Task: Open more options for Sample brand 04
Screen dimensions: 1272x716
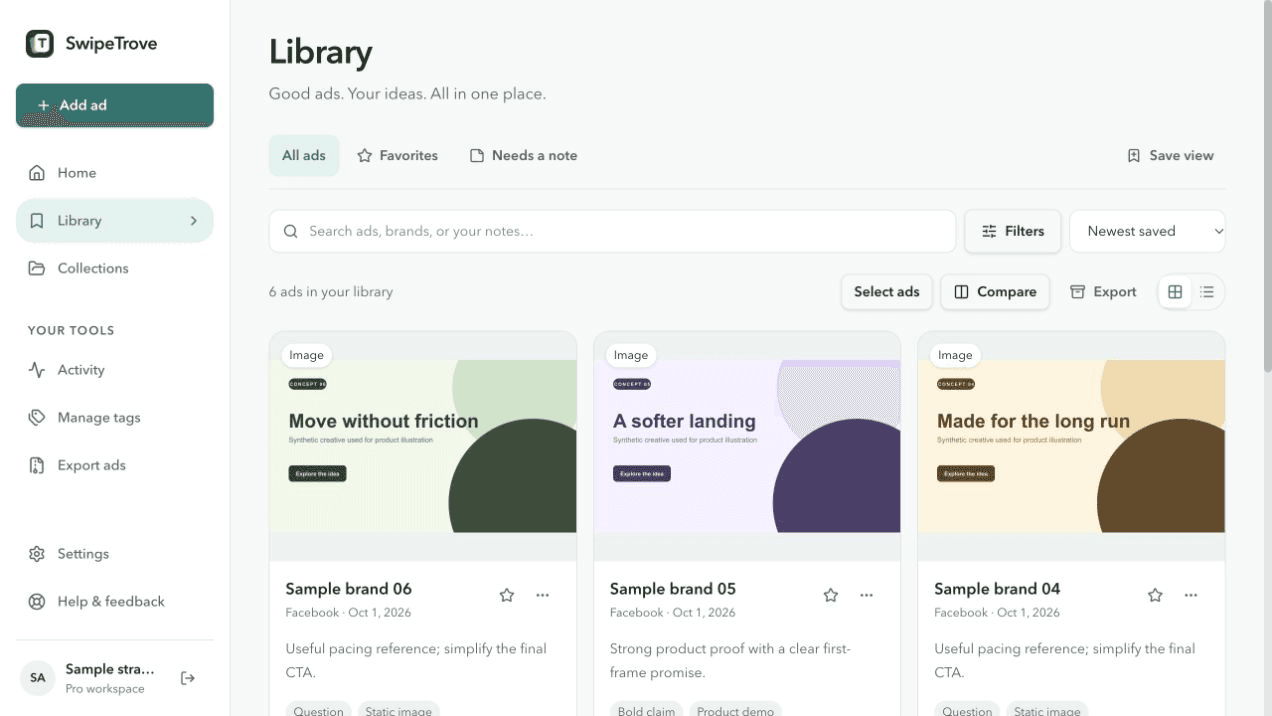Action: tap(1191, 595)
